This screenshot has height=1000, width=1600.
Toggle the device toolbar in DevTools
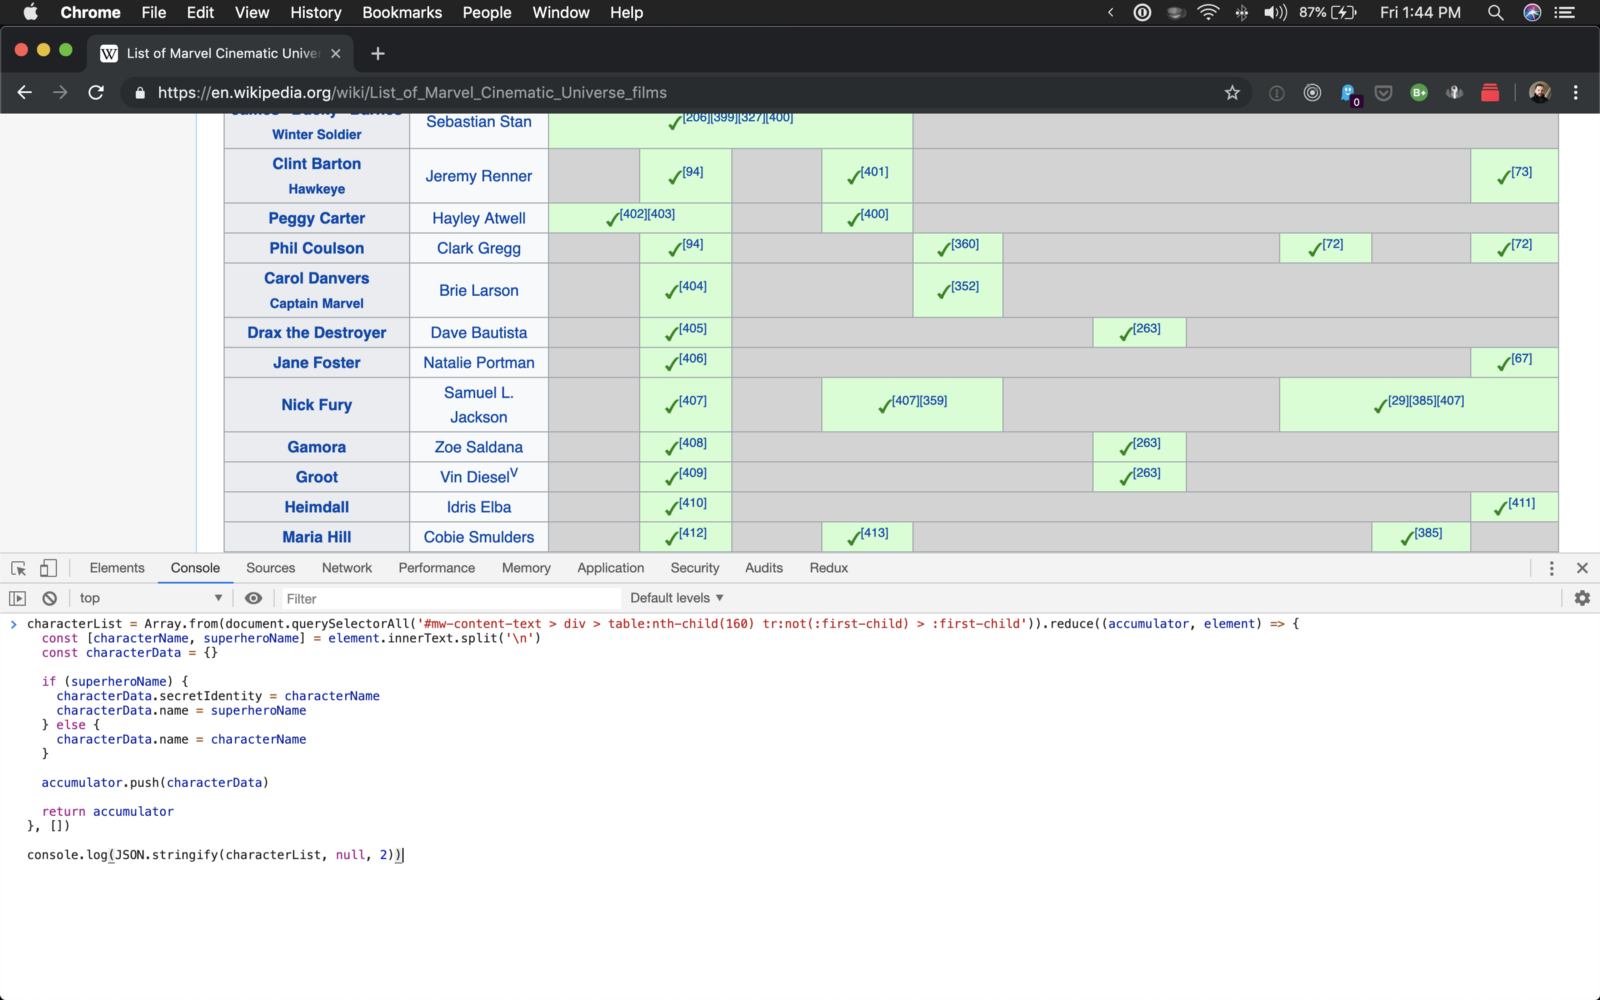pos(48,568)
